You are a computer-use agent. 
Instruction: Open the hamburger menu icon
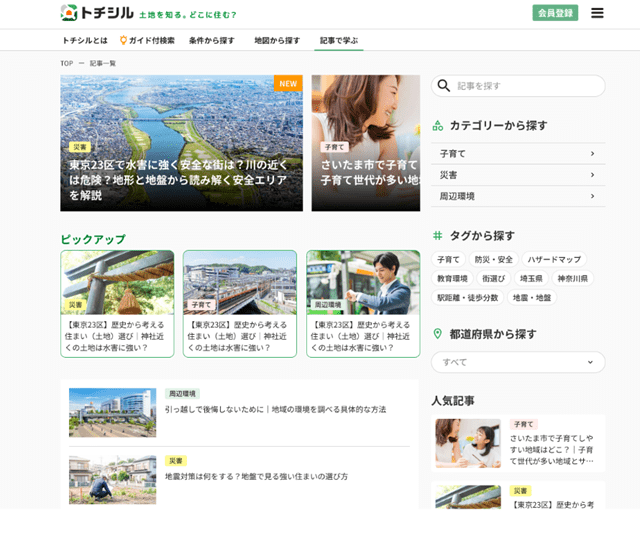pos(597,13)
